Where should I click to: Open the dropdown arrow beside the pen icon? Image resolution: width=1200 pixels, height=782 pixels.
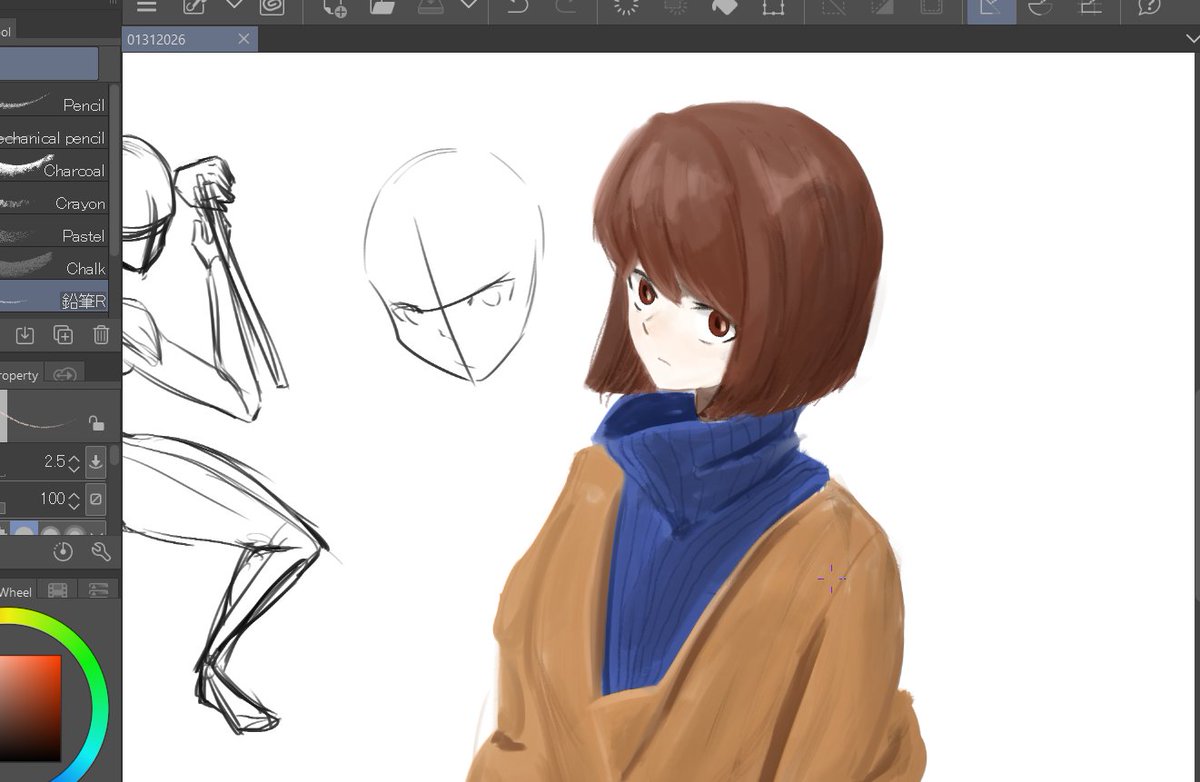[x=234, y=5]
